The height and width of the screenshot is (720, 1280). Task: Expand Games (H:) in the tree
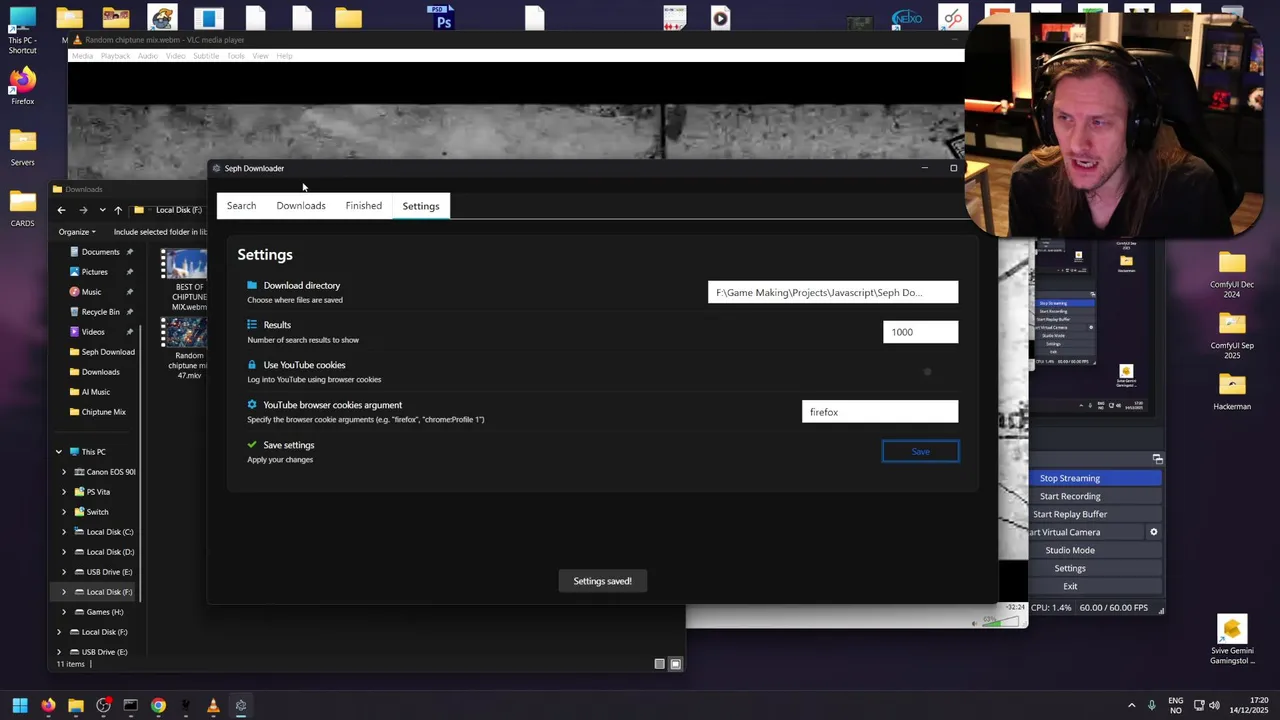[64, 612]
